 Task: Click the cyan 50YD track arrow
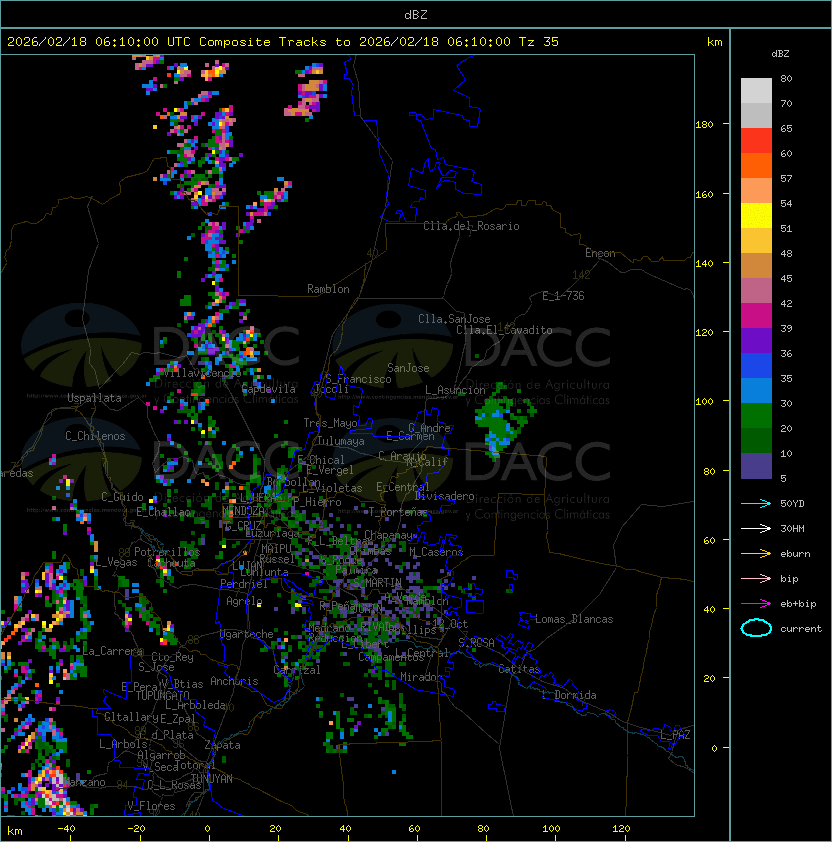(756, 504)
